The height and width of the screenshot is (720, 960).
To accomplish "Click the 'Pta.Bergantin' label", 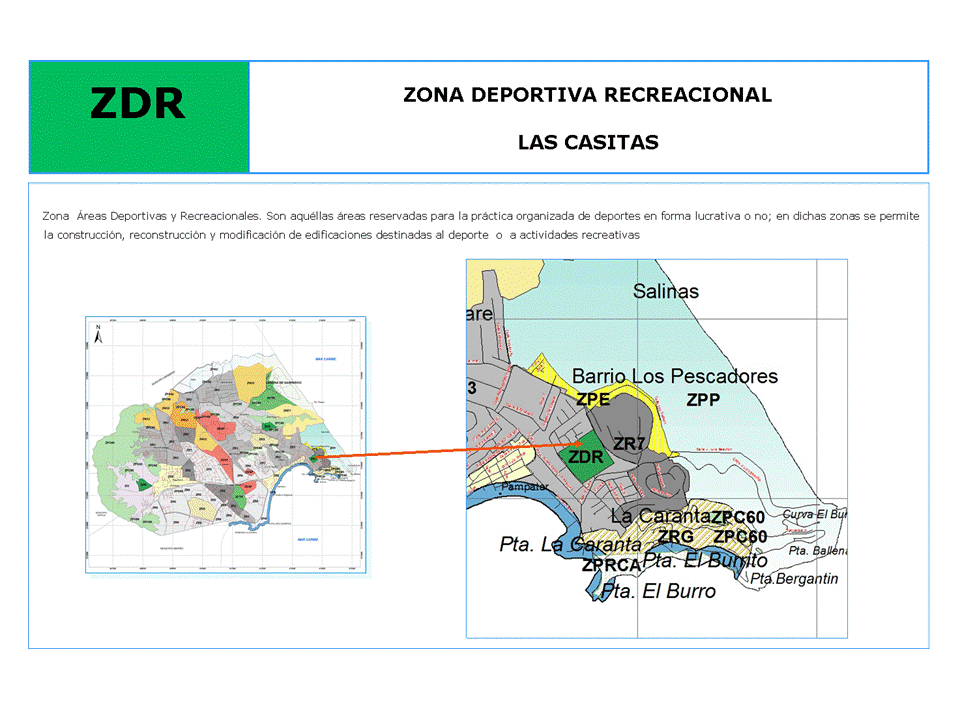I will (794, 579).
